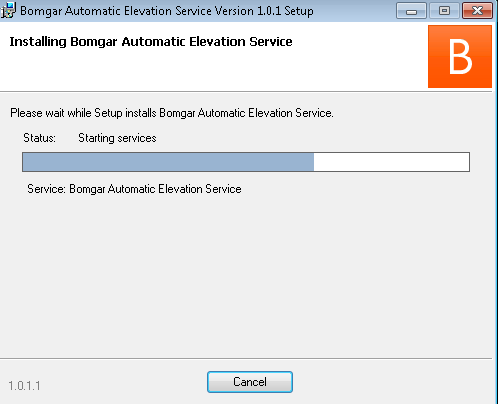
Task: Click the "Starting services" status text
Action: click(x=117, y=138)
